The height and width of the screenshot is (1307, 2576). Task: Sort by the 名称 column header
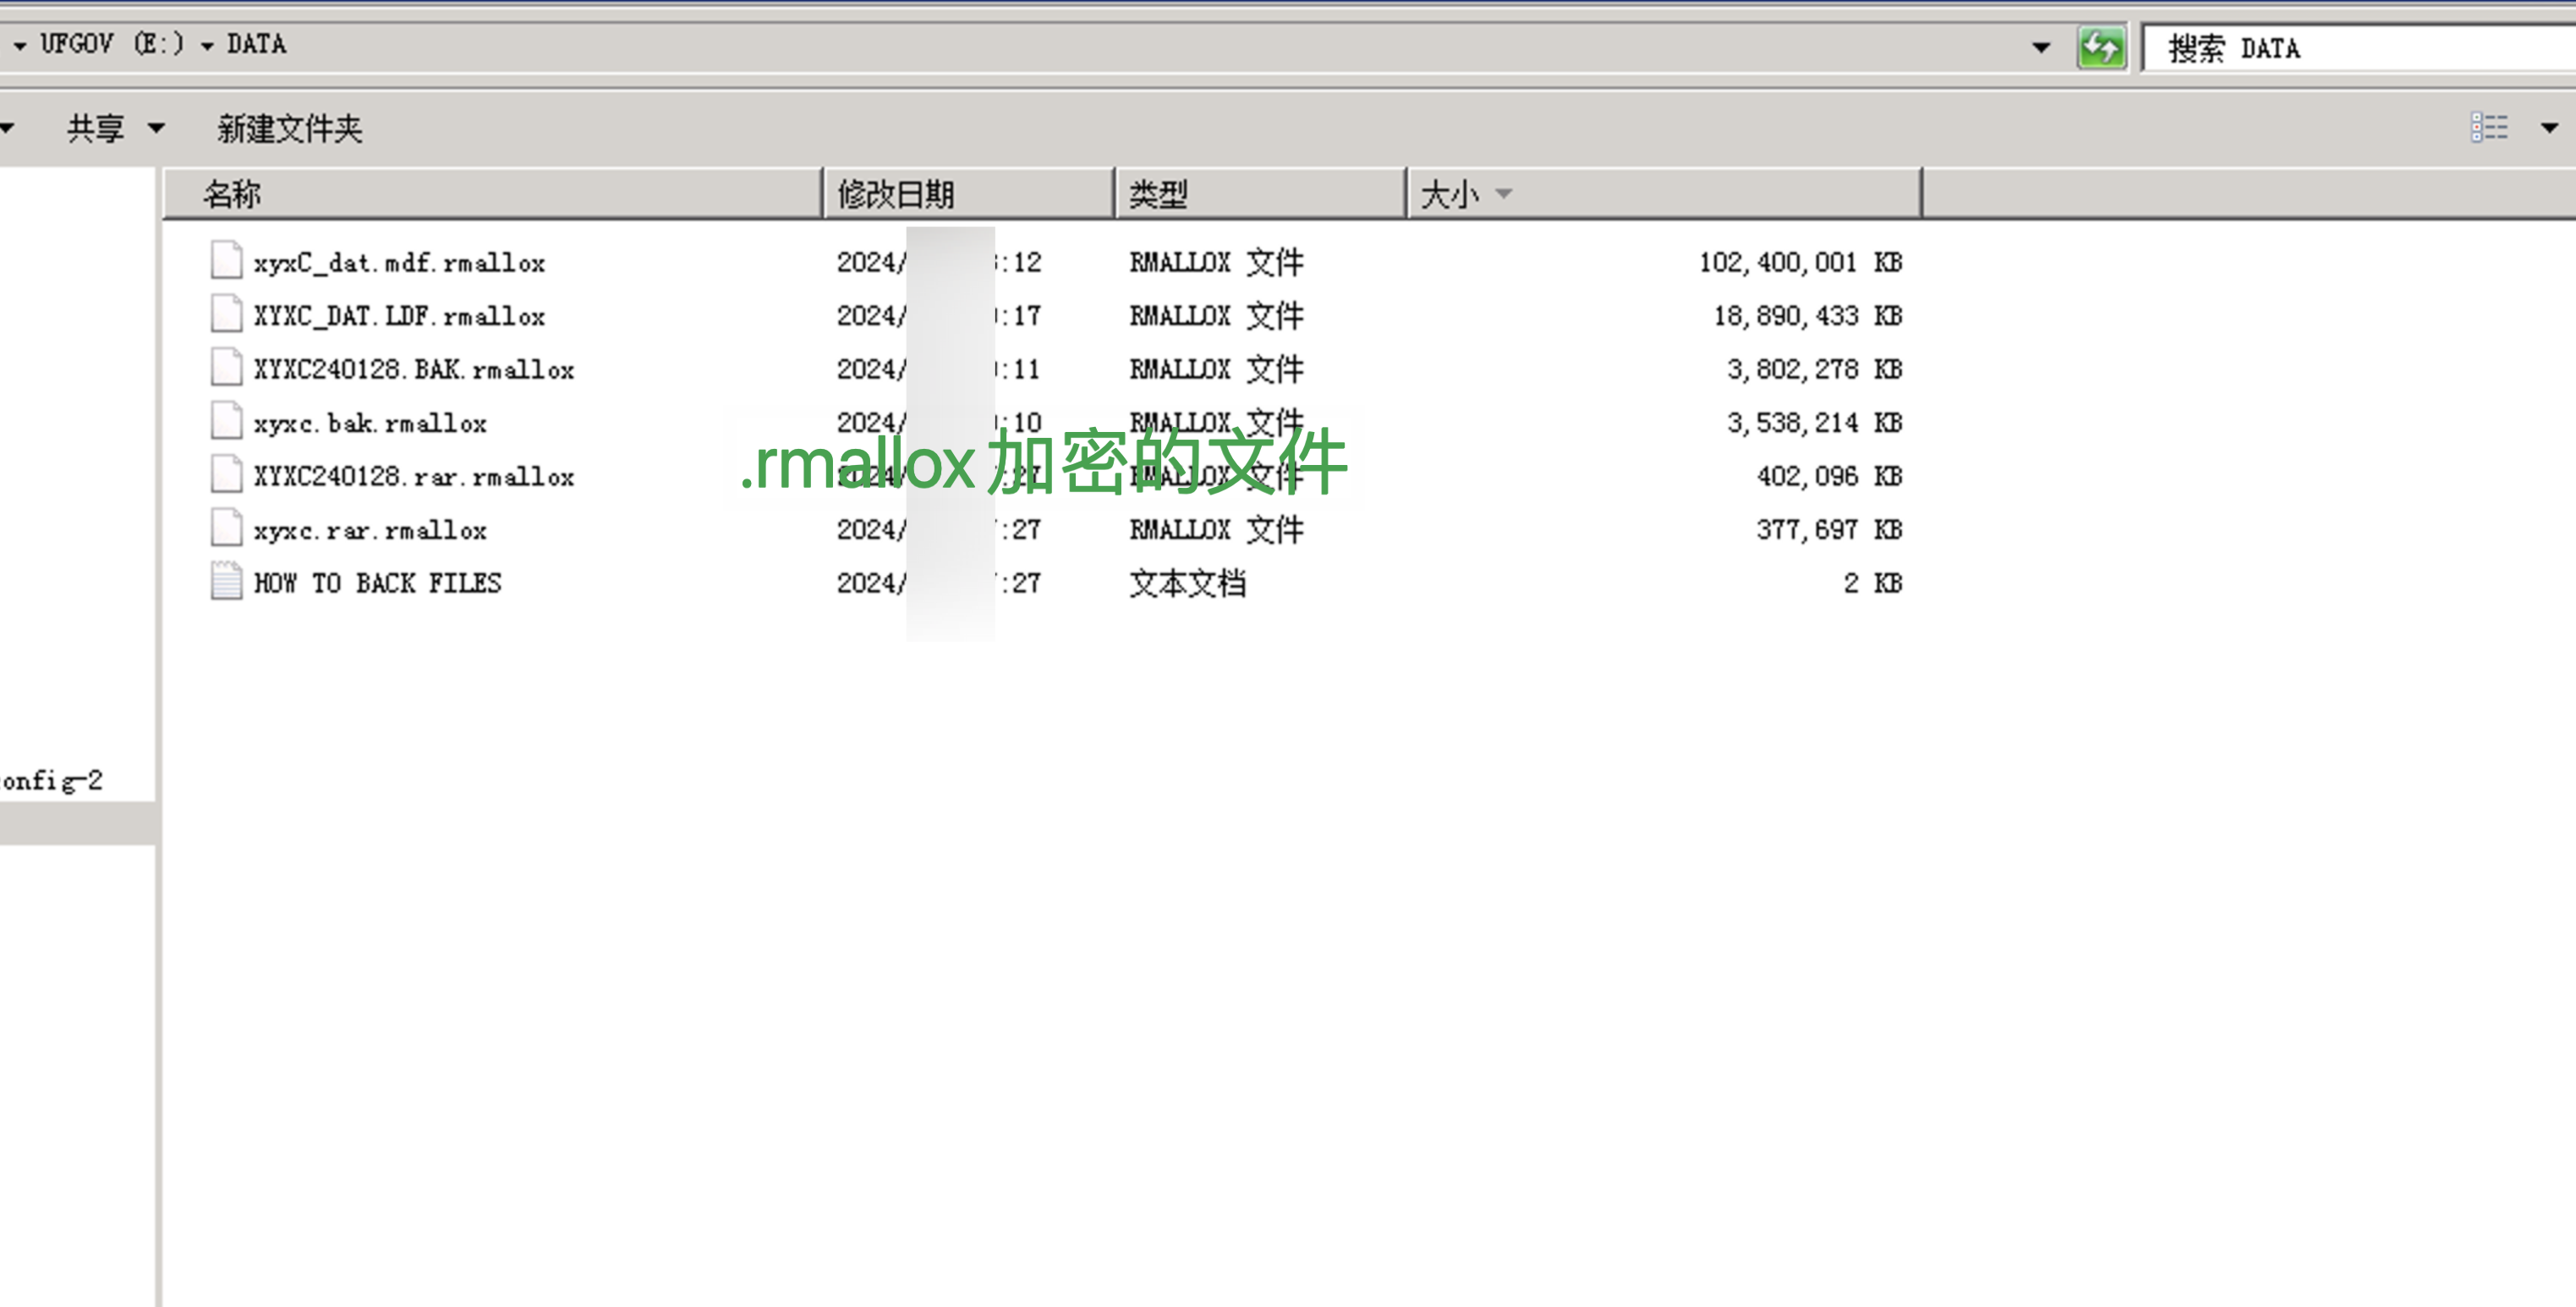click(x=492, y=193)
